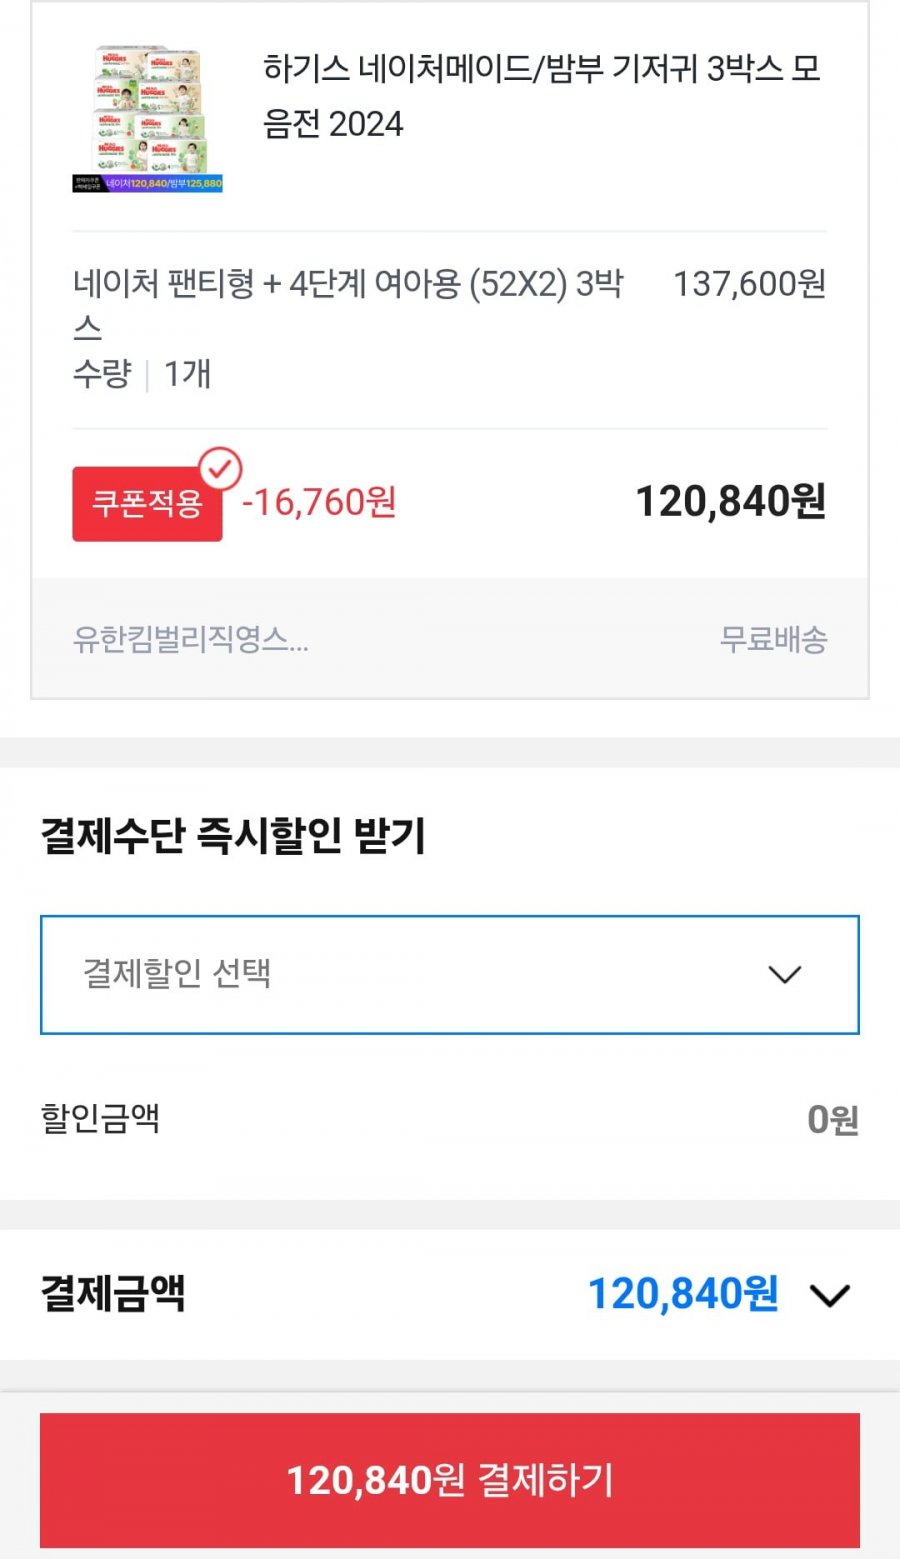Tap the 137,600원 original price
This screenshot has height=1559, width=900.
point(749,285)
